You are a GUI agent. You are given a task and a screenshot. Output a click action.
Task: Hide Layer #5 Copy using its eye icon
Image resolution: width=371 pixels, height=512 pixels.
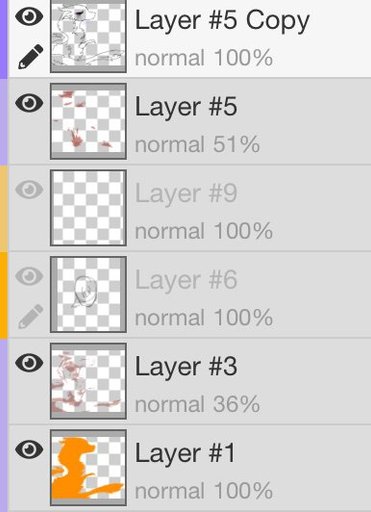(29, 16)
